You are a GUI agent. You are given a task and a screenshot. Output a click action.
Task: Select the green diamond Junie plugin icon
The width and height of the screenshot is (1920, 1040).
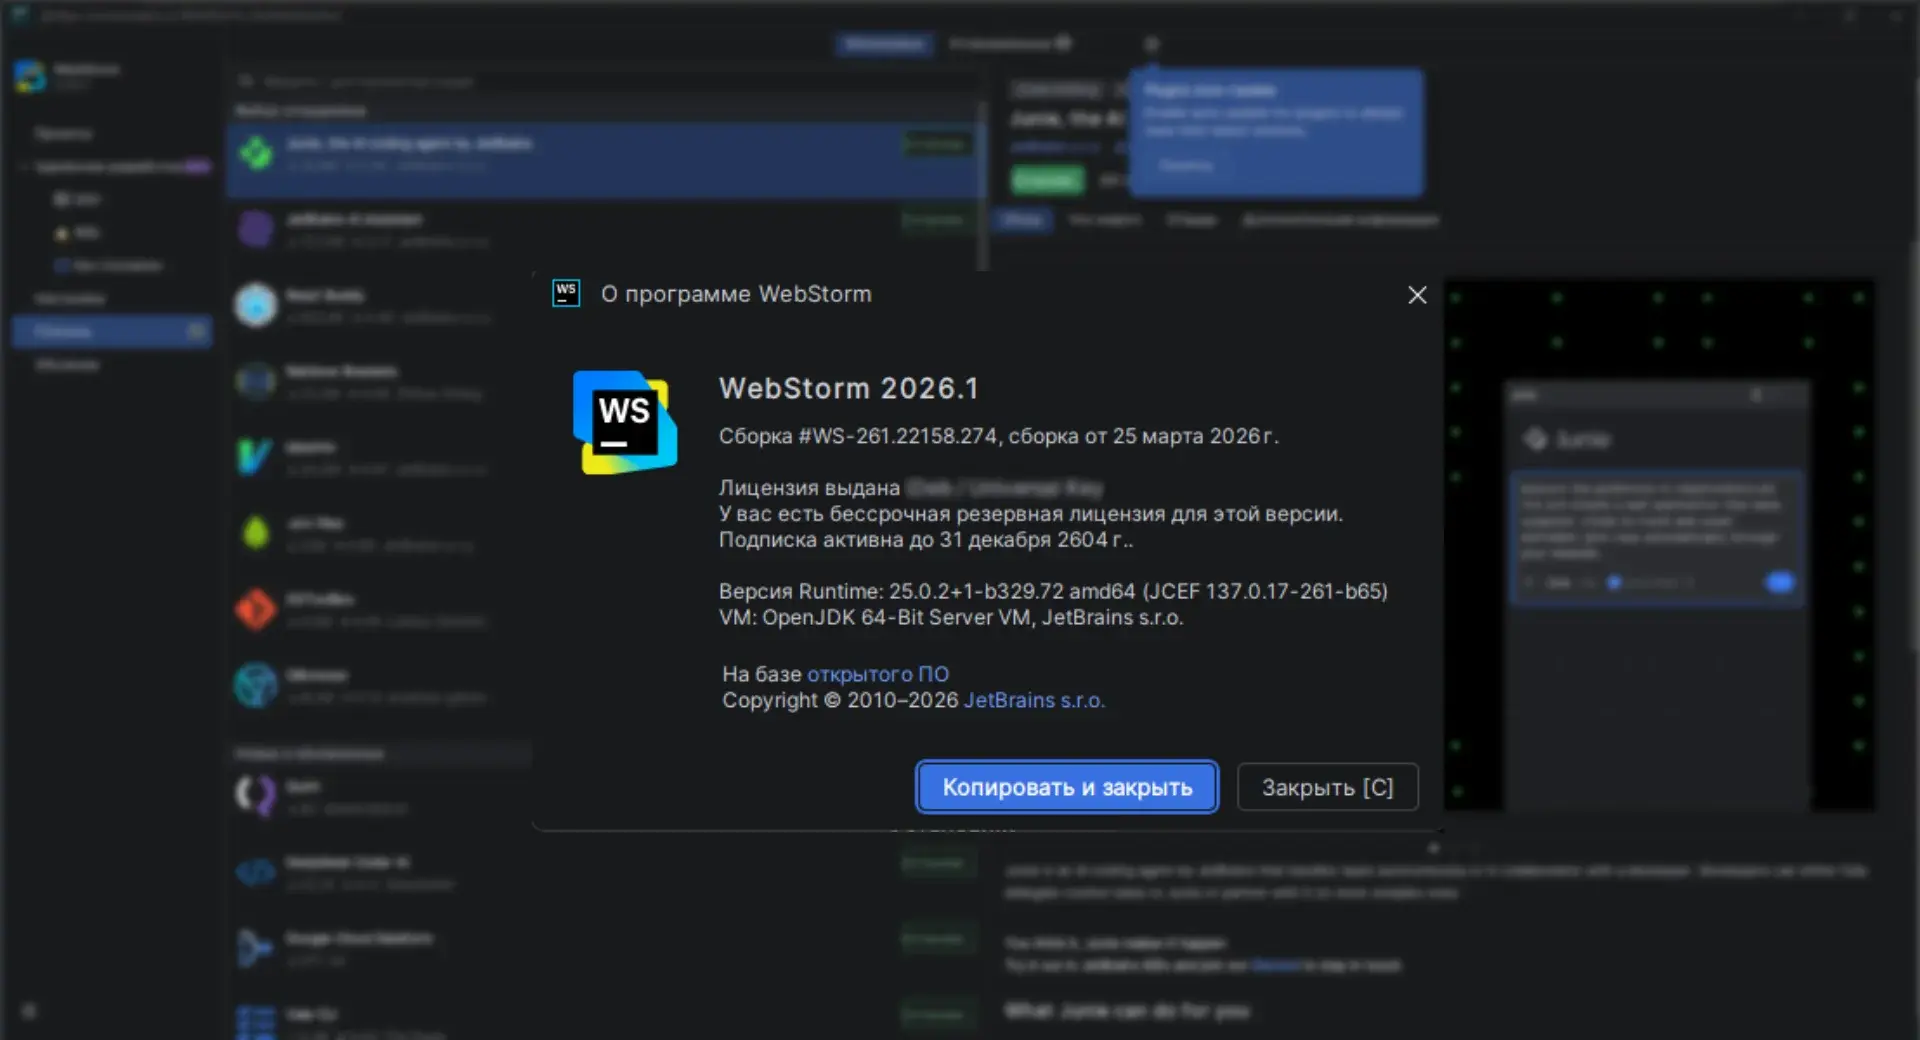(x=256, y=153)
